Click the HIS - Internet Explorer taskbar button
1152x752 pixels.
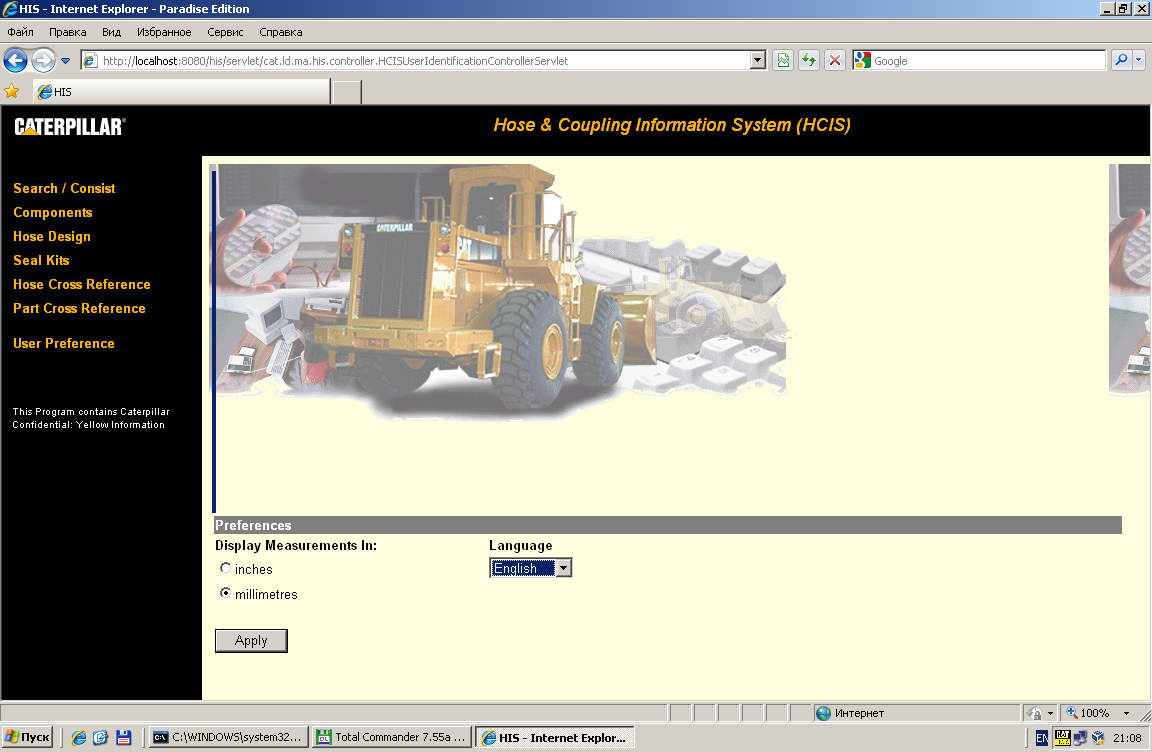tap(555, 737)
